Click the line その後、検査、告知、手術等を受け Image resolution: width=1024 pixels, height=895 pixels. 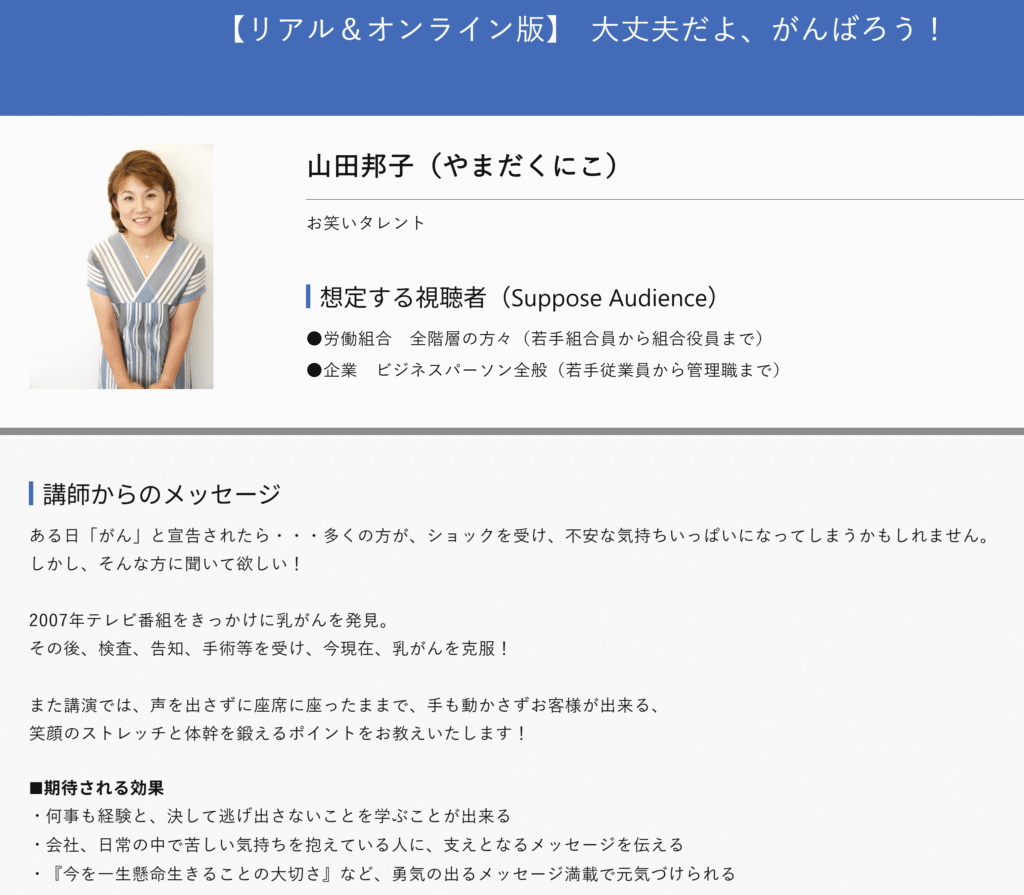point(270,649)
